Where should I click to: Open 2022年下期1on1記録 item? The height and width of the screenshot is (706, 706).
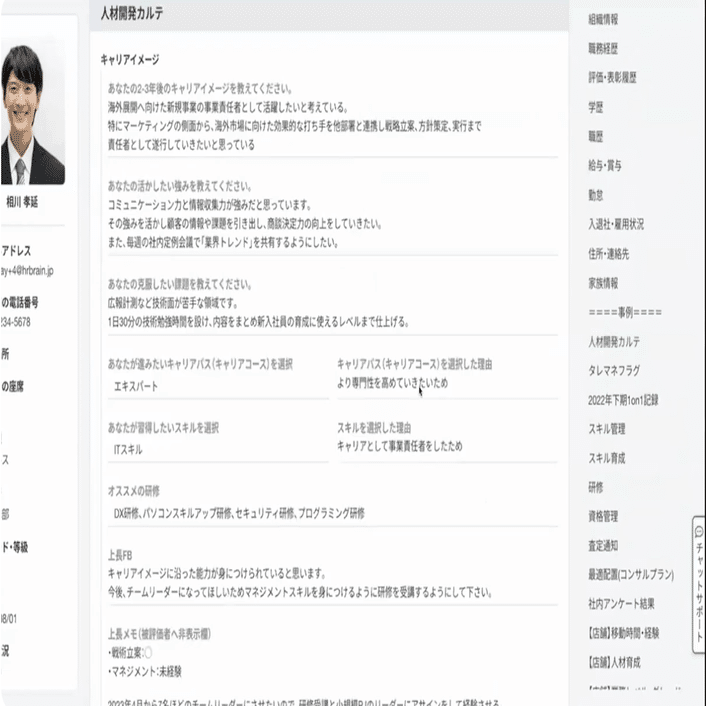tap(623, 400)
